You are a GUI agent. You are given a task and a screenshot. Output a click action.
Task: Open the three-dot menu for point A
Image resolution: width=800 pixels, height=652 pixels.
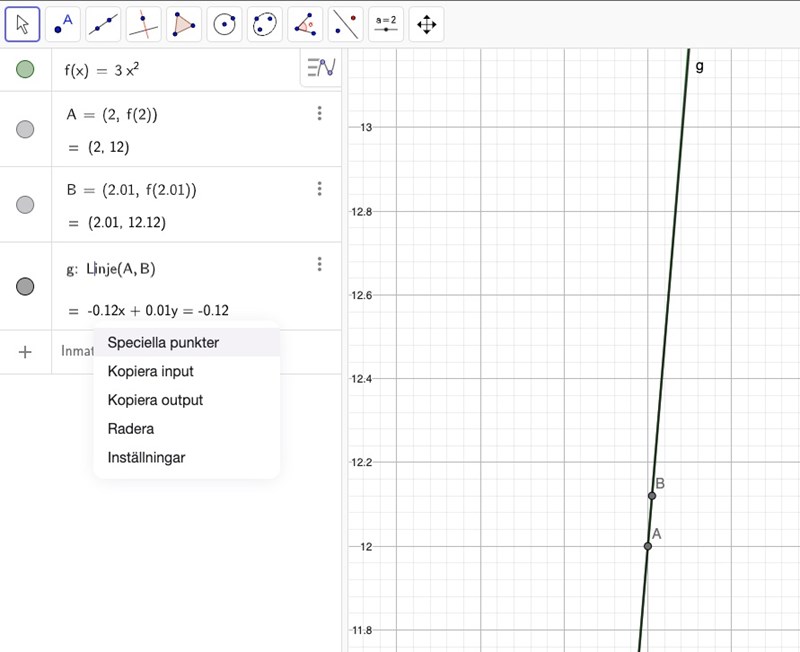pyautogui.click(x=319, y=114)
